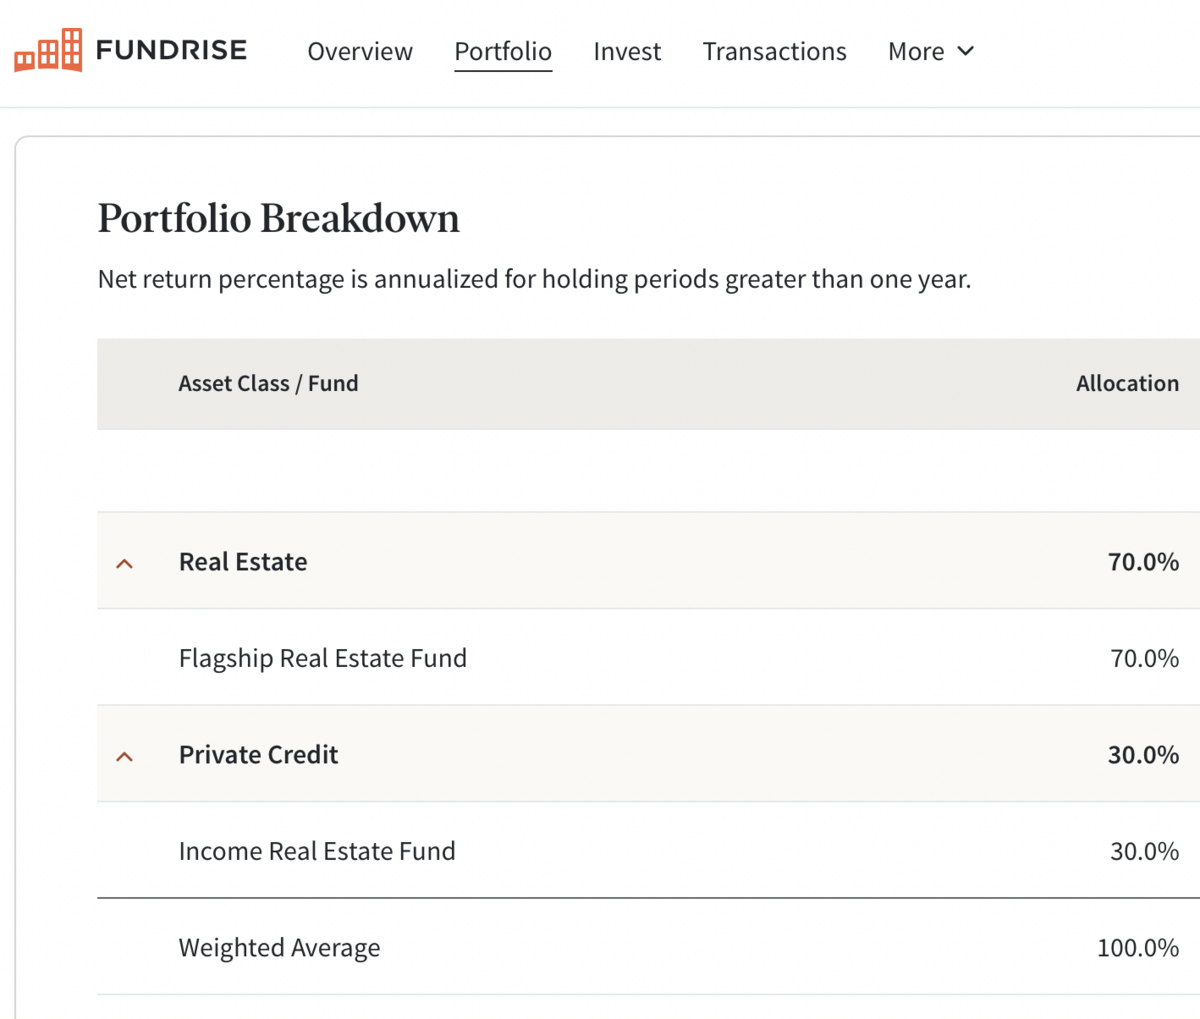Screen dimensions: 1200x1019
Task: Select the Private Credit row label
Action: coord(258,755)
